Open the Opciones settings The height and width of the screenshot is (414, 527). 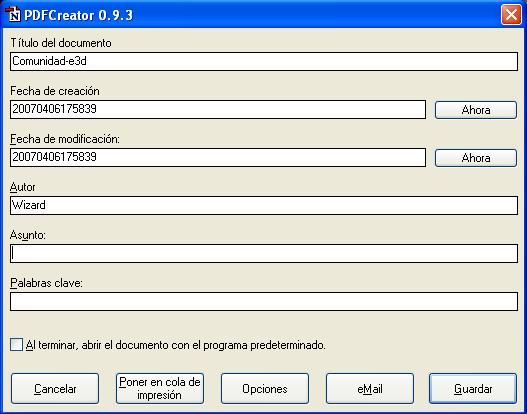click(265, 389)
